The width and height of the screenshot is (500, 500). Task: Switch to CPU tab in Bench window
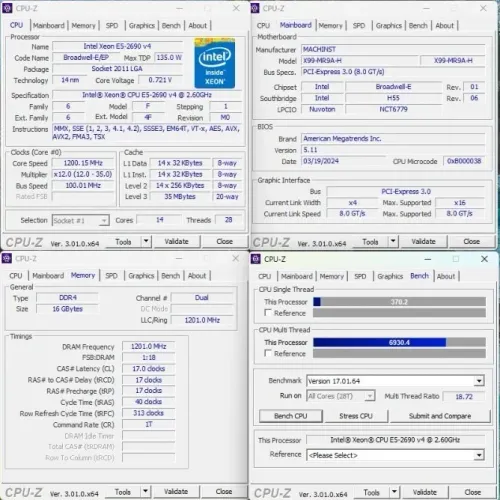[x=265, y=276]
